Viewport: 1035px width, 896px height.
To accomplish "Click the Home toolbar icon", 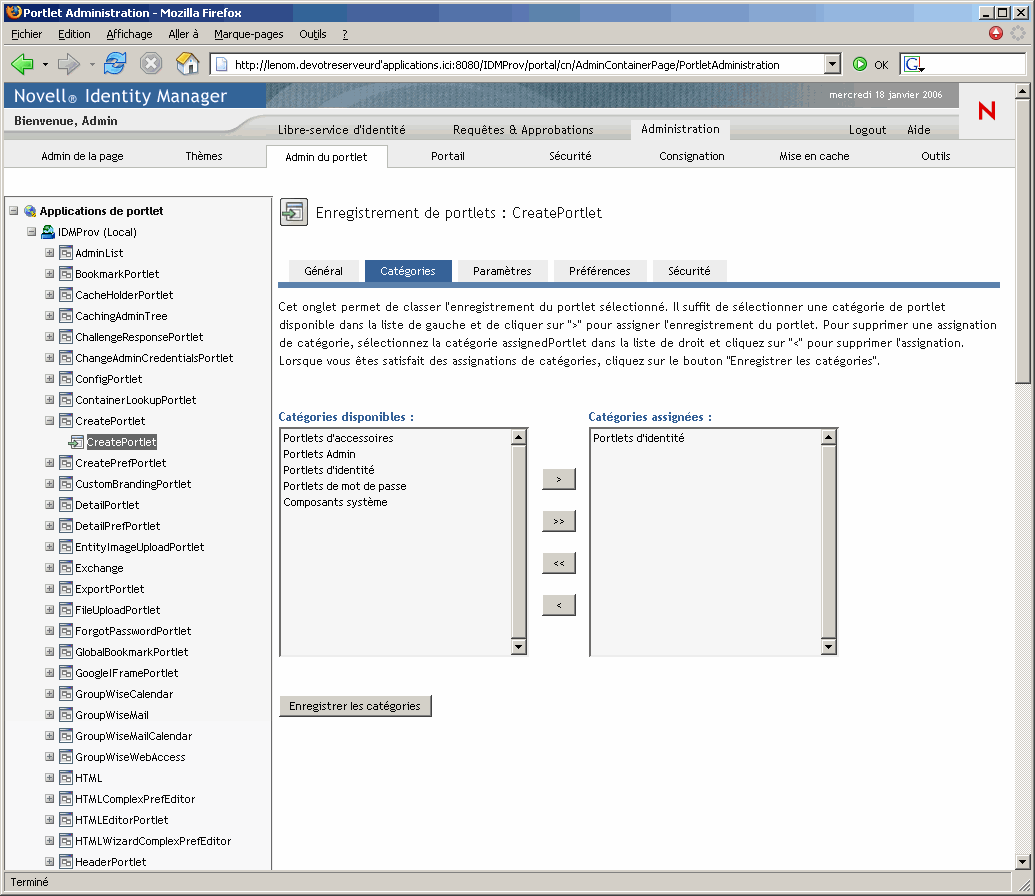I will click(188, 64).
